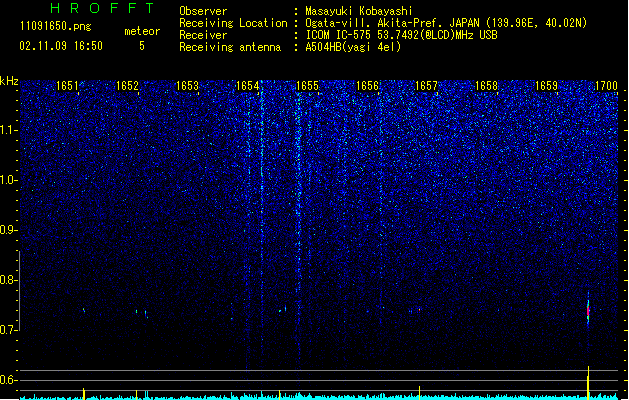629x400 pixels.
Task: Click the 1658 time marker
Action: click(x=487, y=86)
